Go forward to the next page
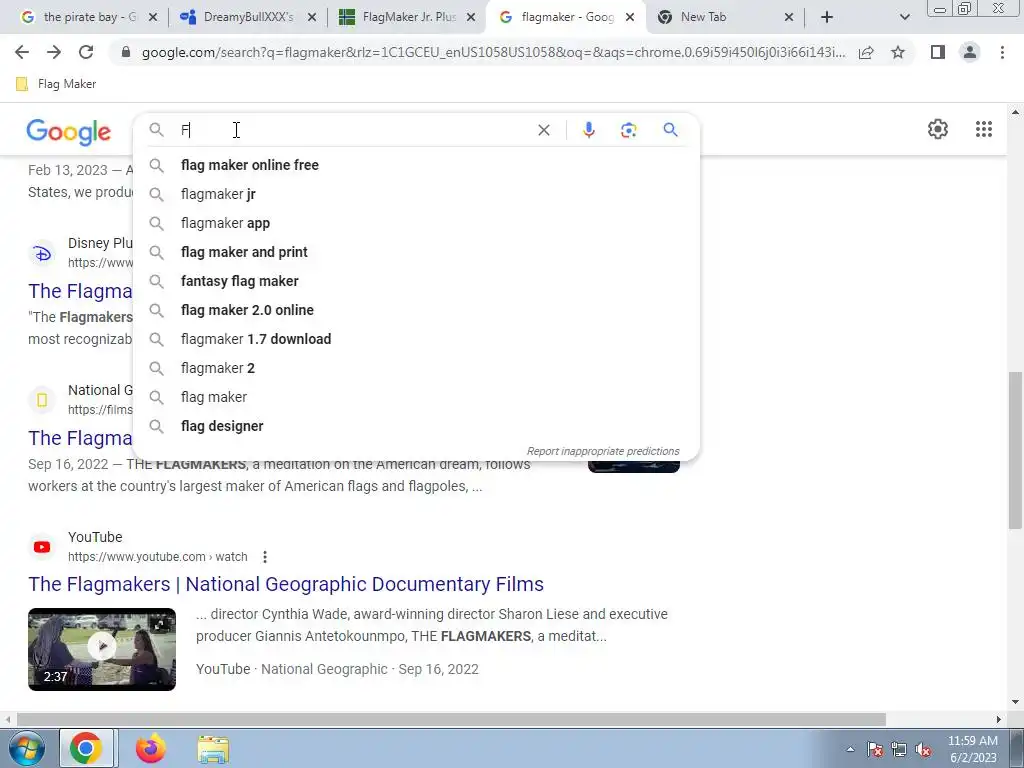 tap(54, 52)
